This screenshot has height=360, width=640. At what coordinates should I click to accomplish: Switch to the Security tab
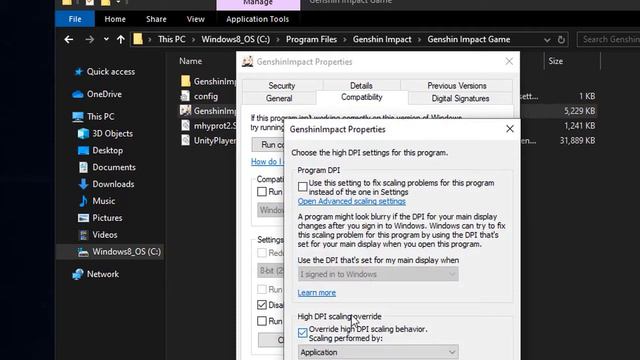pyautogui.click(x=282, y=86)
